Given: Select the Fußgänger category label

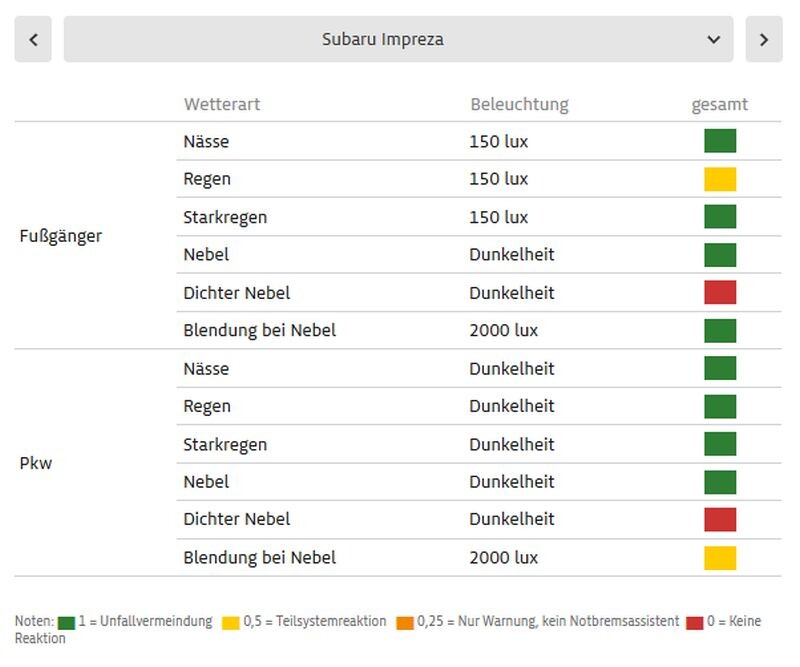Looking at the screenshot, I should pyautogui.click(x=61, y=236).
